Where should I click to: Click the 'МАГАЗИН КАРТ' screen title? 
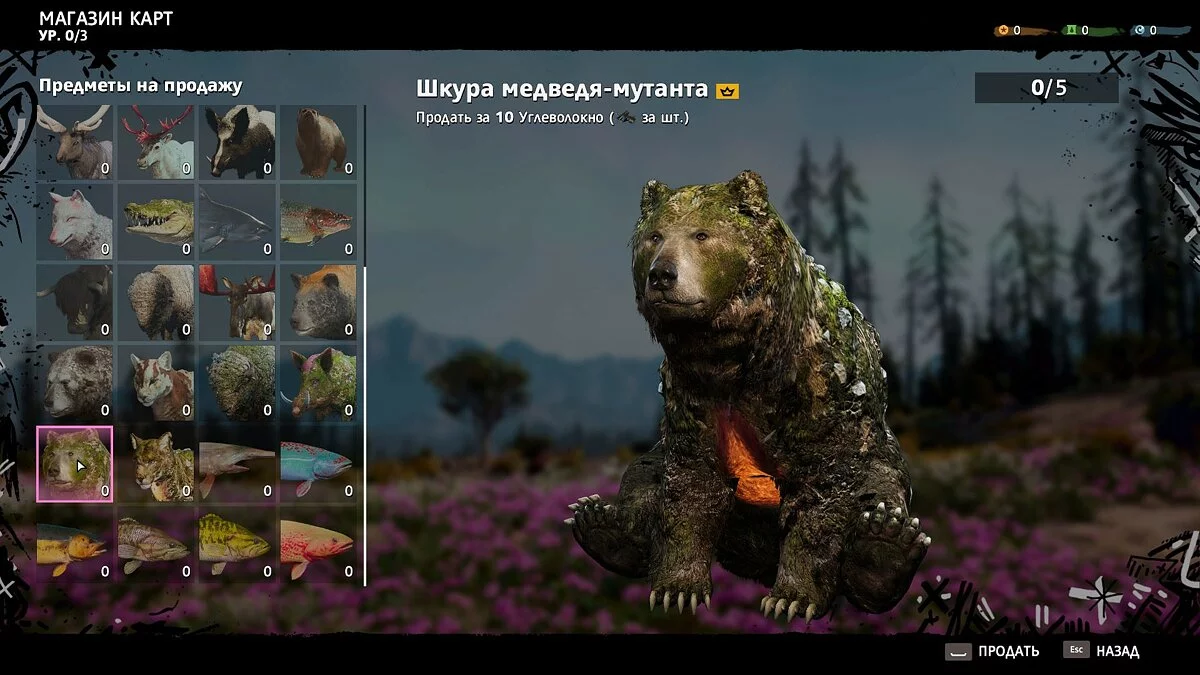pos(106,18)
